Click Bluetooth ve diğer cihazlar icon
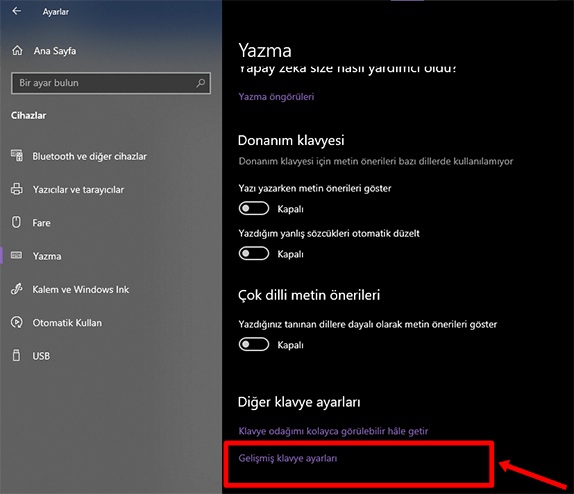This screenshot has height=494, width=574. coord(17,156)
